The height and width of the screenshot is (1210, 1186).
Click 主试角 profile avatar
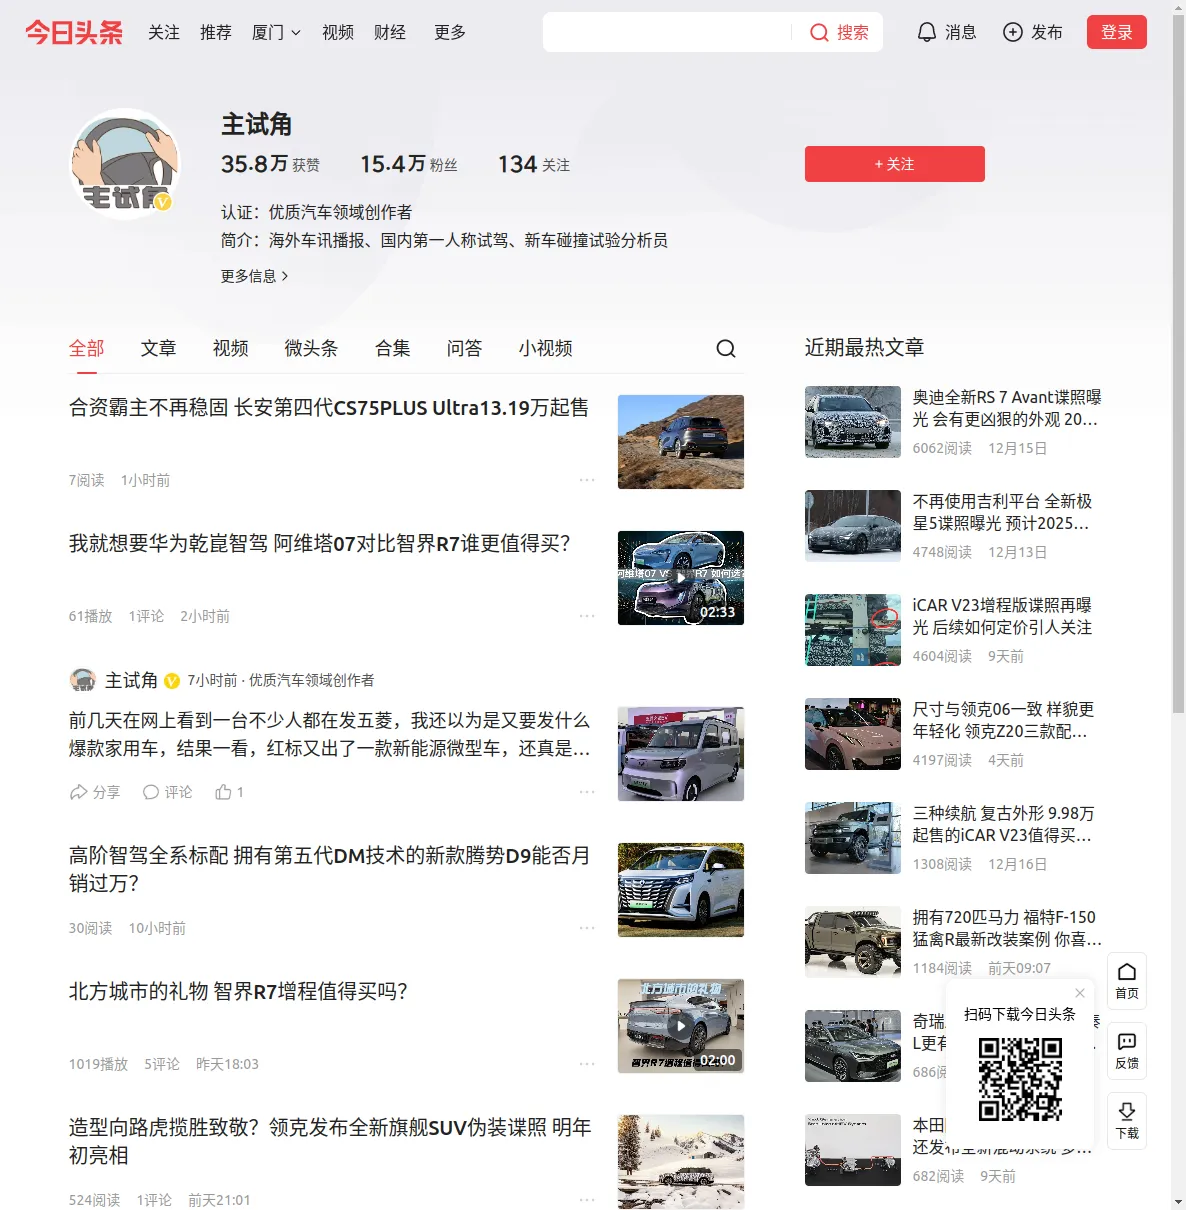click(125, 164)
